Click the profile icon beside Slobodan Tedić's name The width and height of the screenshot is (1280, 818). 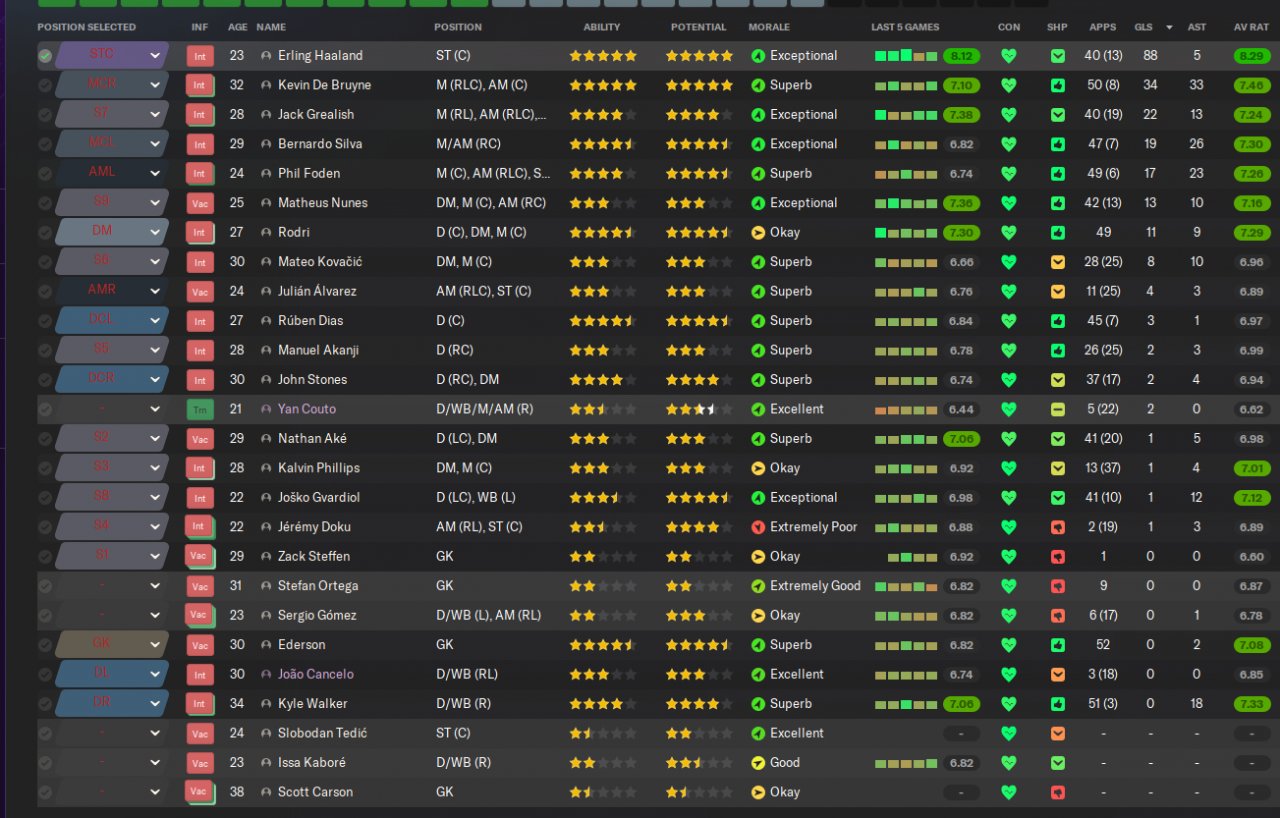[x=266, y=733]
